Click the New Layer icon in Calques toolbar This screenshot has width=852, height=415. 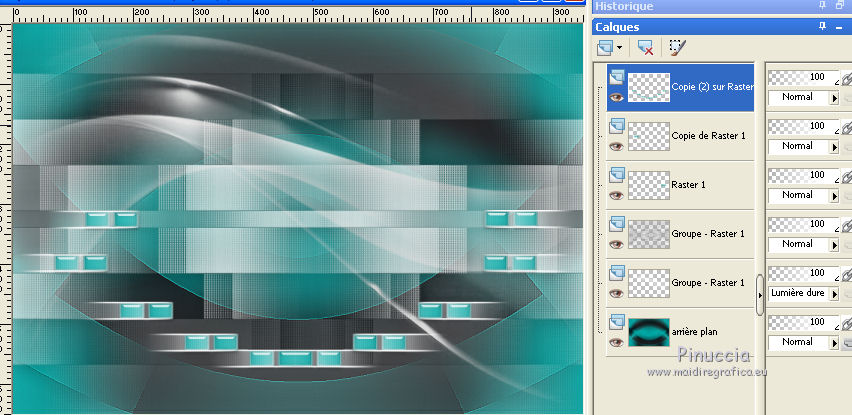pos(604,47)
